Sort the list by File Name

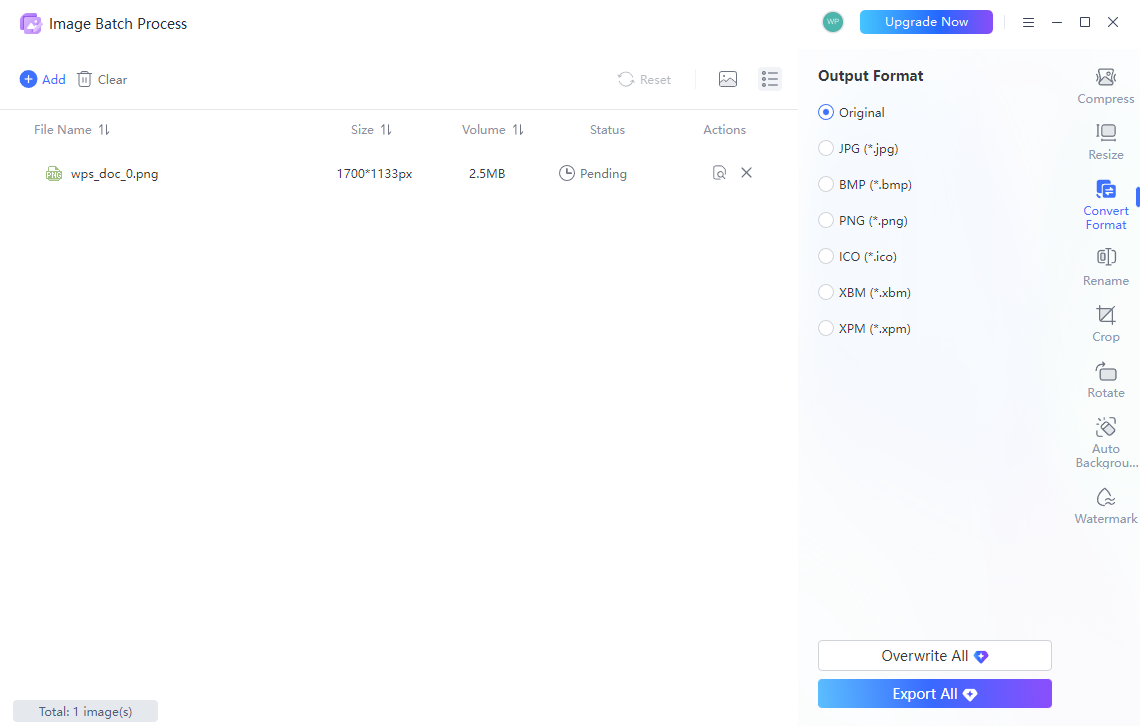(71, 129)
